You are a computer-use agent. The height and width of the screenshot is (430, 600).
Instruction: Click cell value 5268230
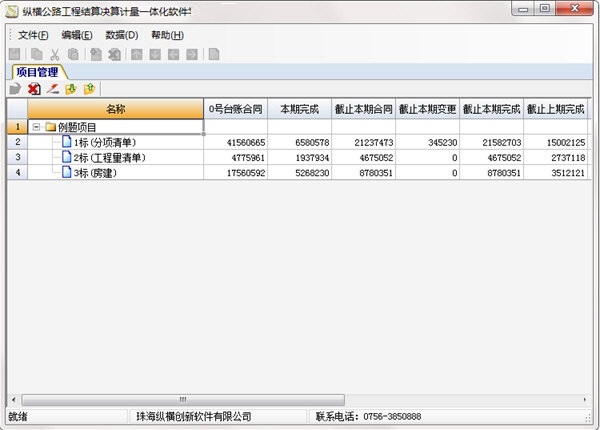point(312,173)
